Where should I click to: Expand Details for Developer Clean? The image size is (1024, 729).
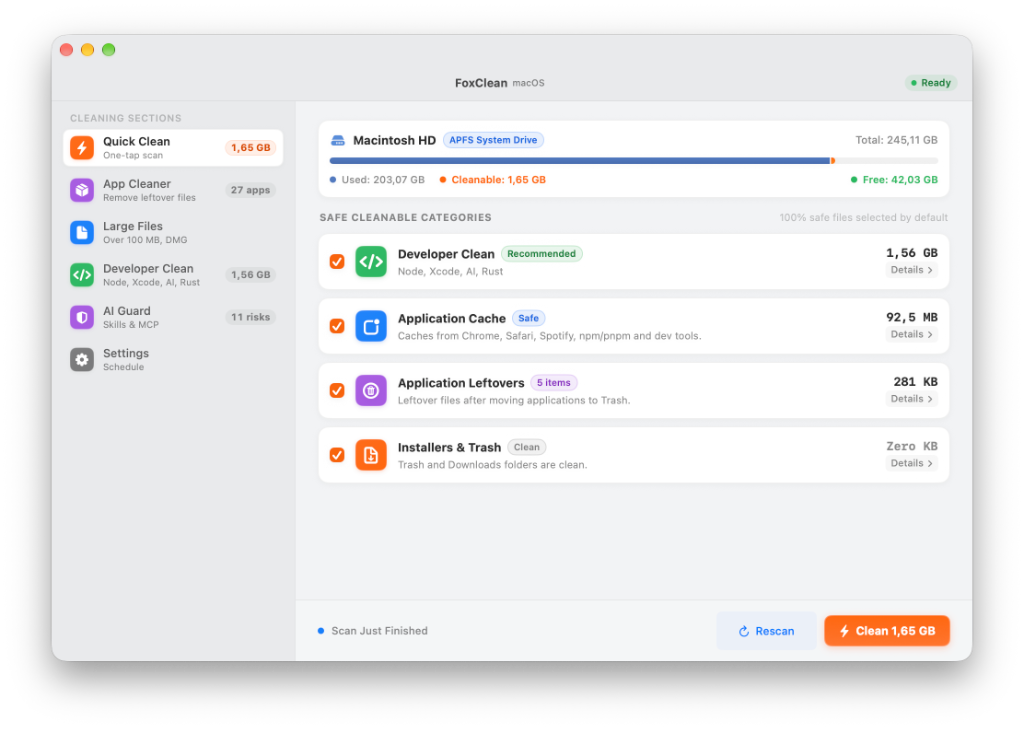click(912, 270)
